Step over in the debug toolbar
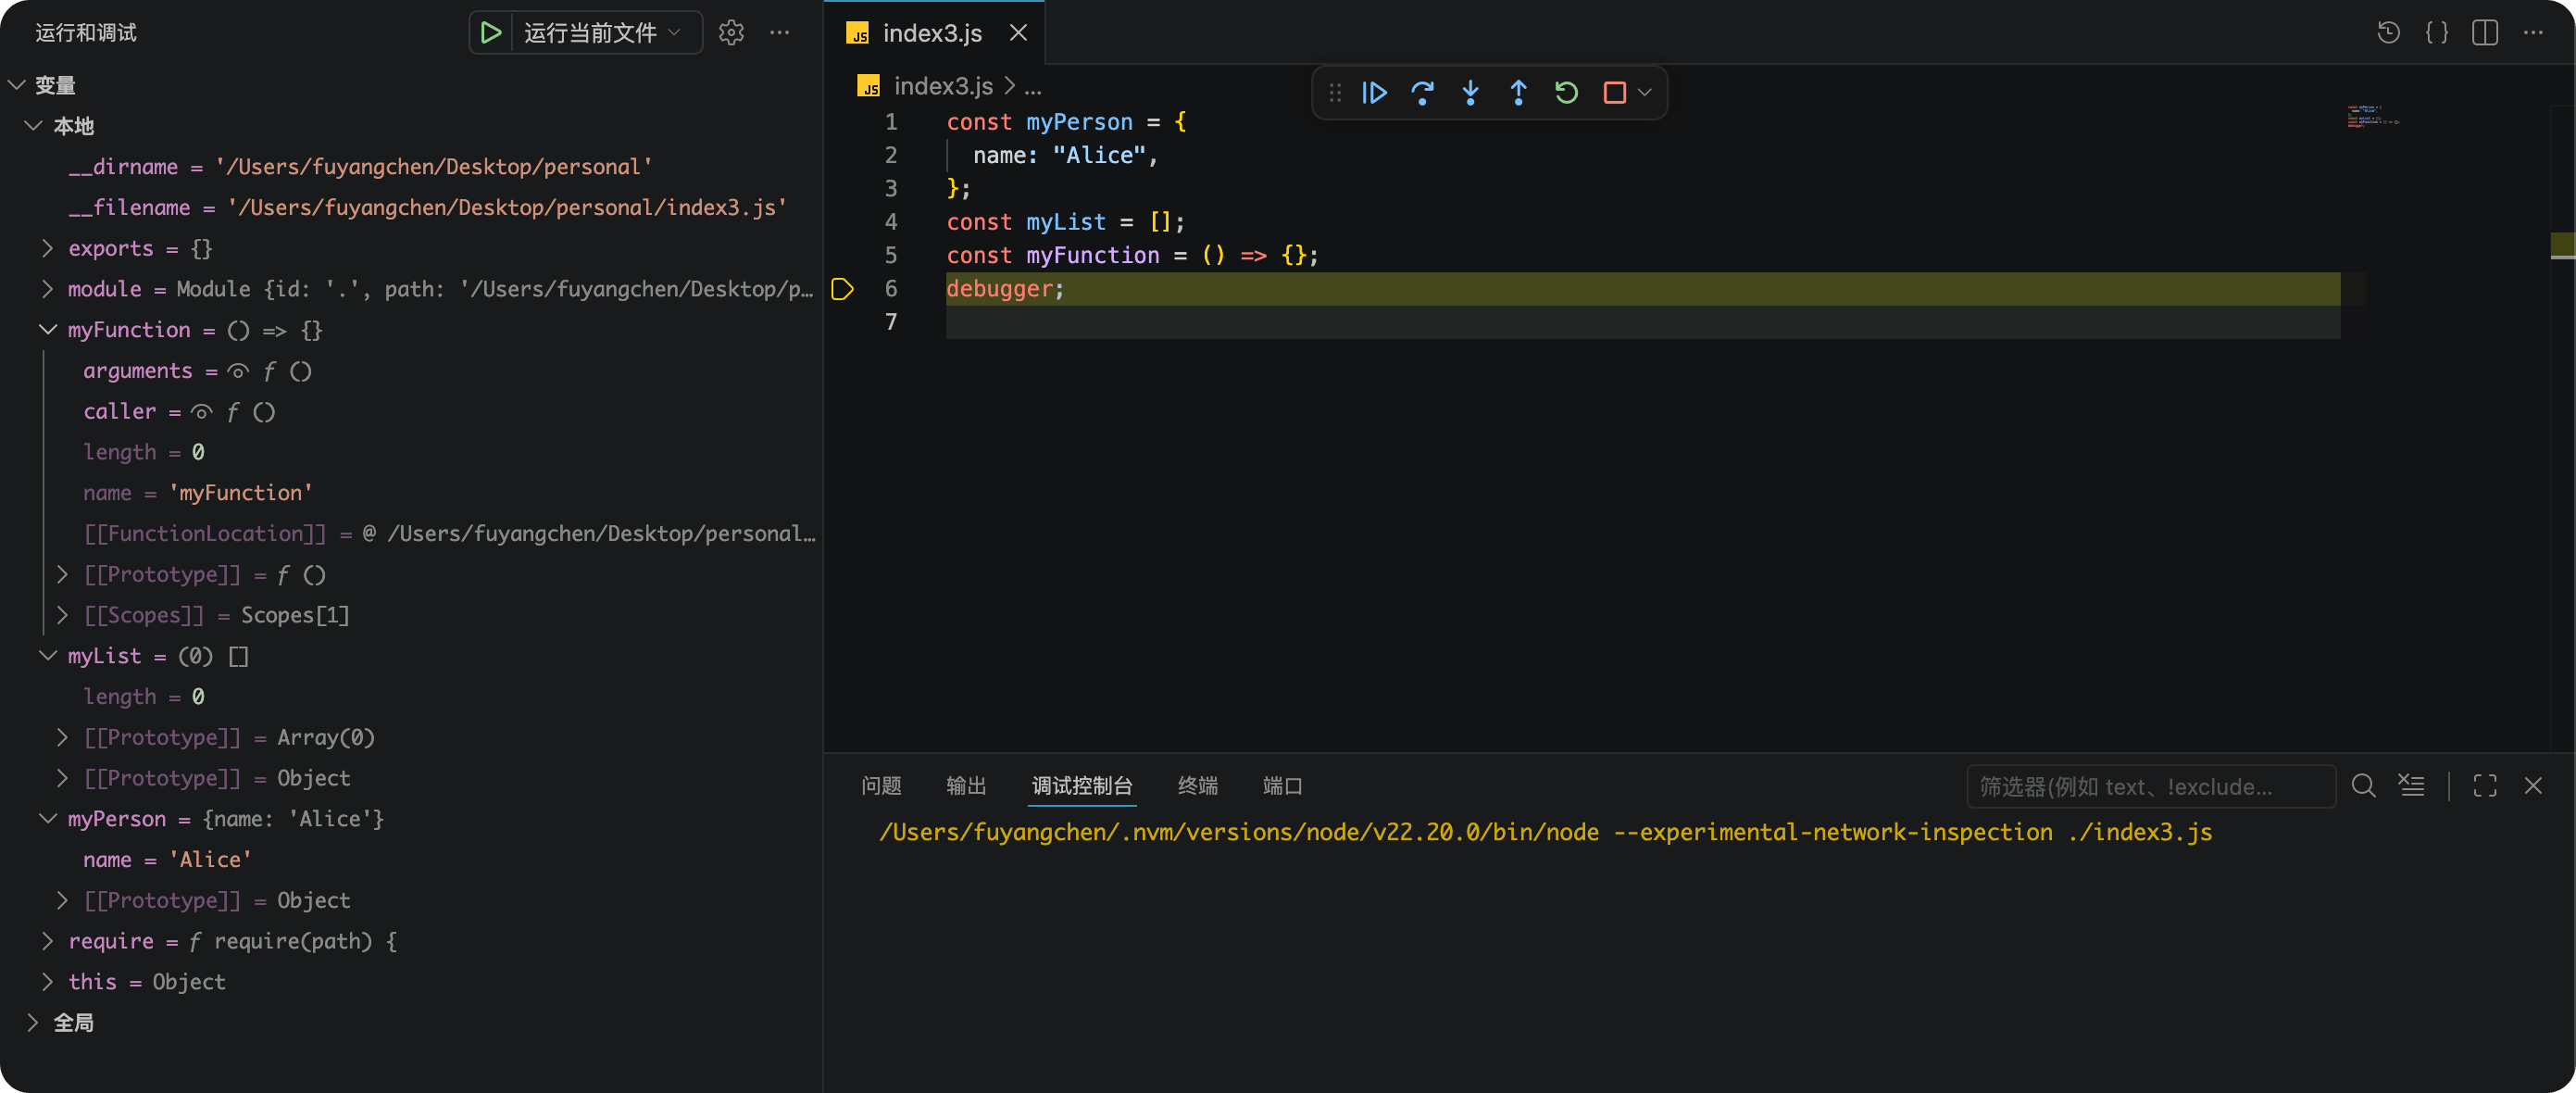Image resolution: width=2576 pixels, height=1093 pixels. pyautogui.click(x=1422, y=93)
